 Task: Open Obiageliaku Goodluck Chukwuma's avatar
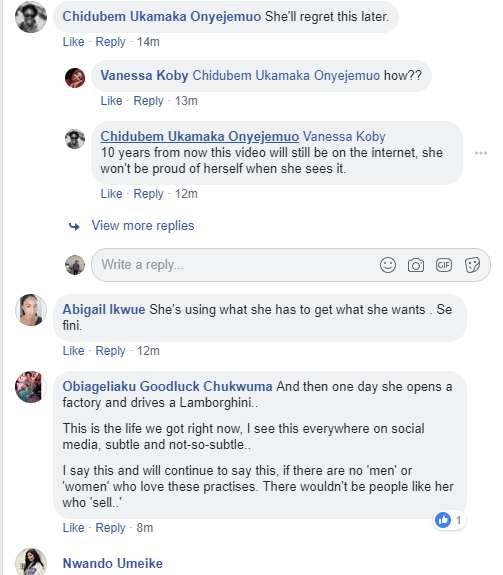(x=31, y=387)
